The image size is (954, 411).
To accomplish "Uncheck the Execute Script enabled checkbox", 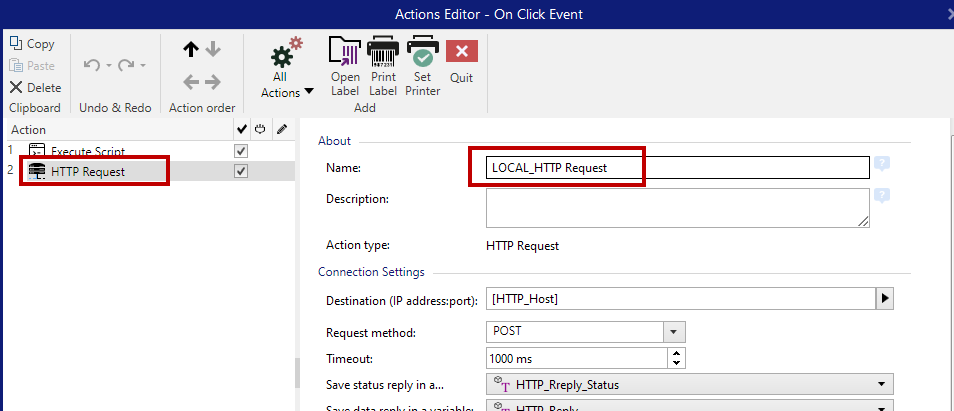I will click(240, 151).
